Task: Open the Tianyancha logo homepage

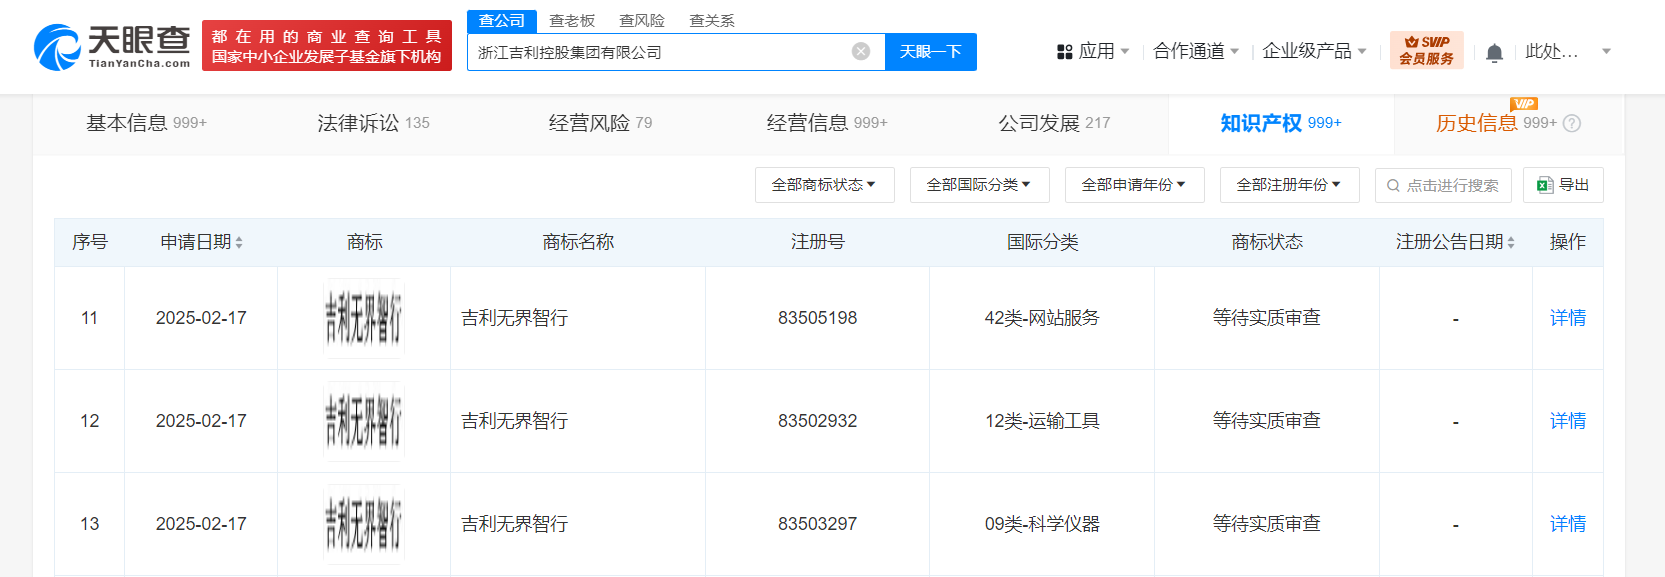Action: pyautogui.click(x=112, y=47)
